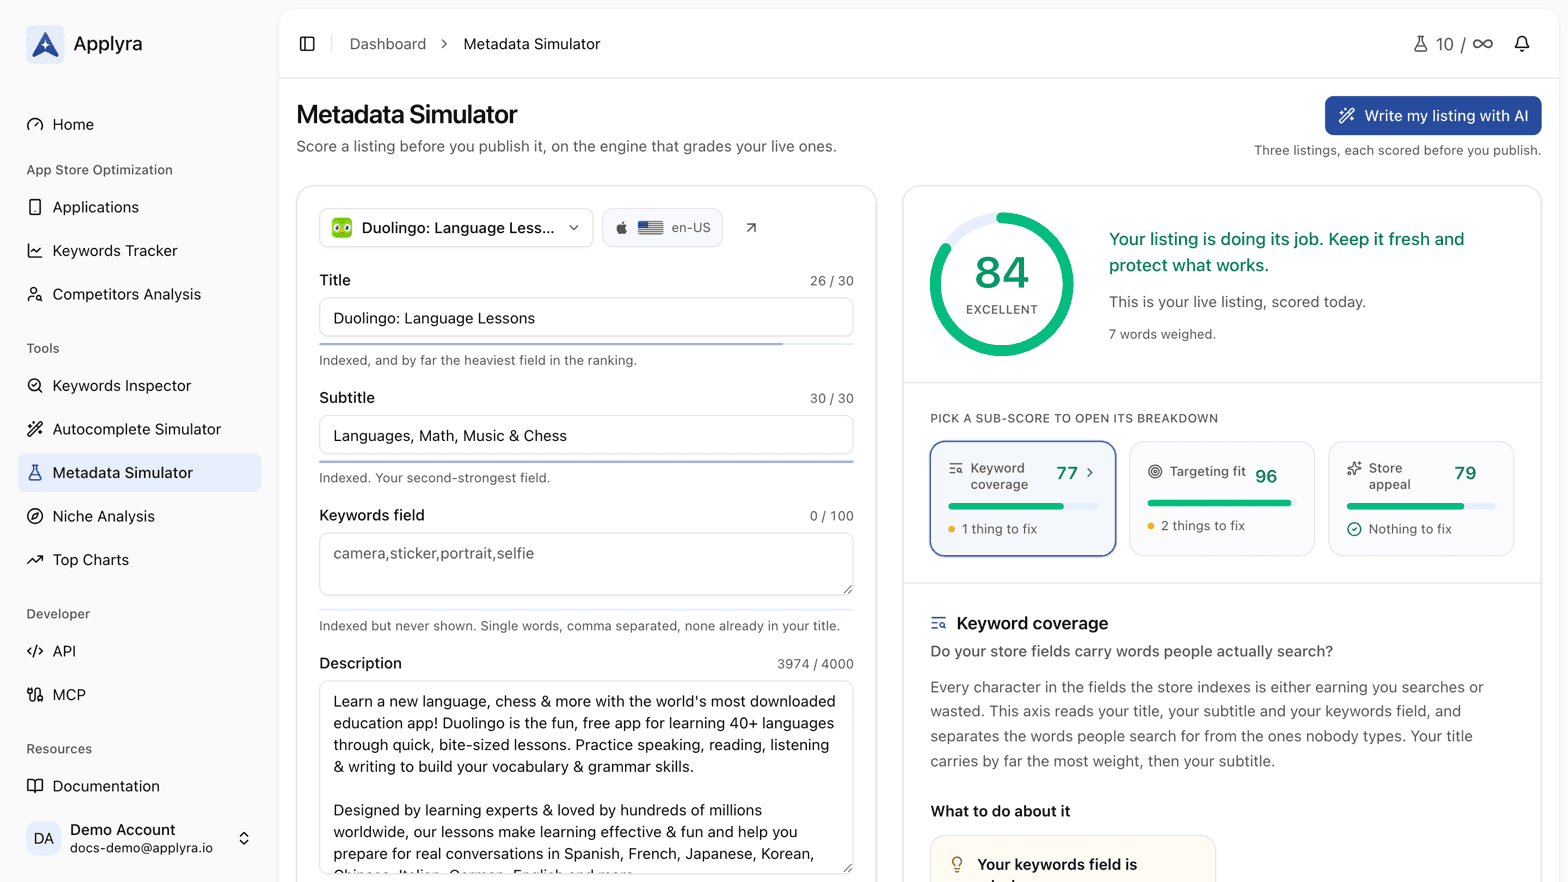The height and width of the screenshot is (882, 1568).
Task: Click the Metadata Simulator breadcrumb text
Action: (532, 44)
